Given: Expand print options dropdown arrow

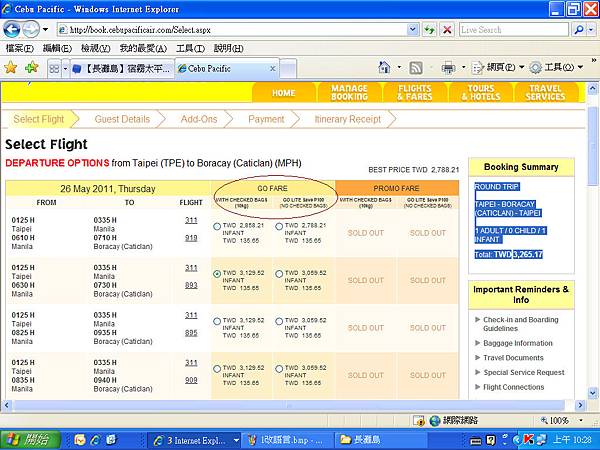Looking at the screenshot, I should pos(463,68).
